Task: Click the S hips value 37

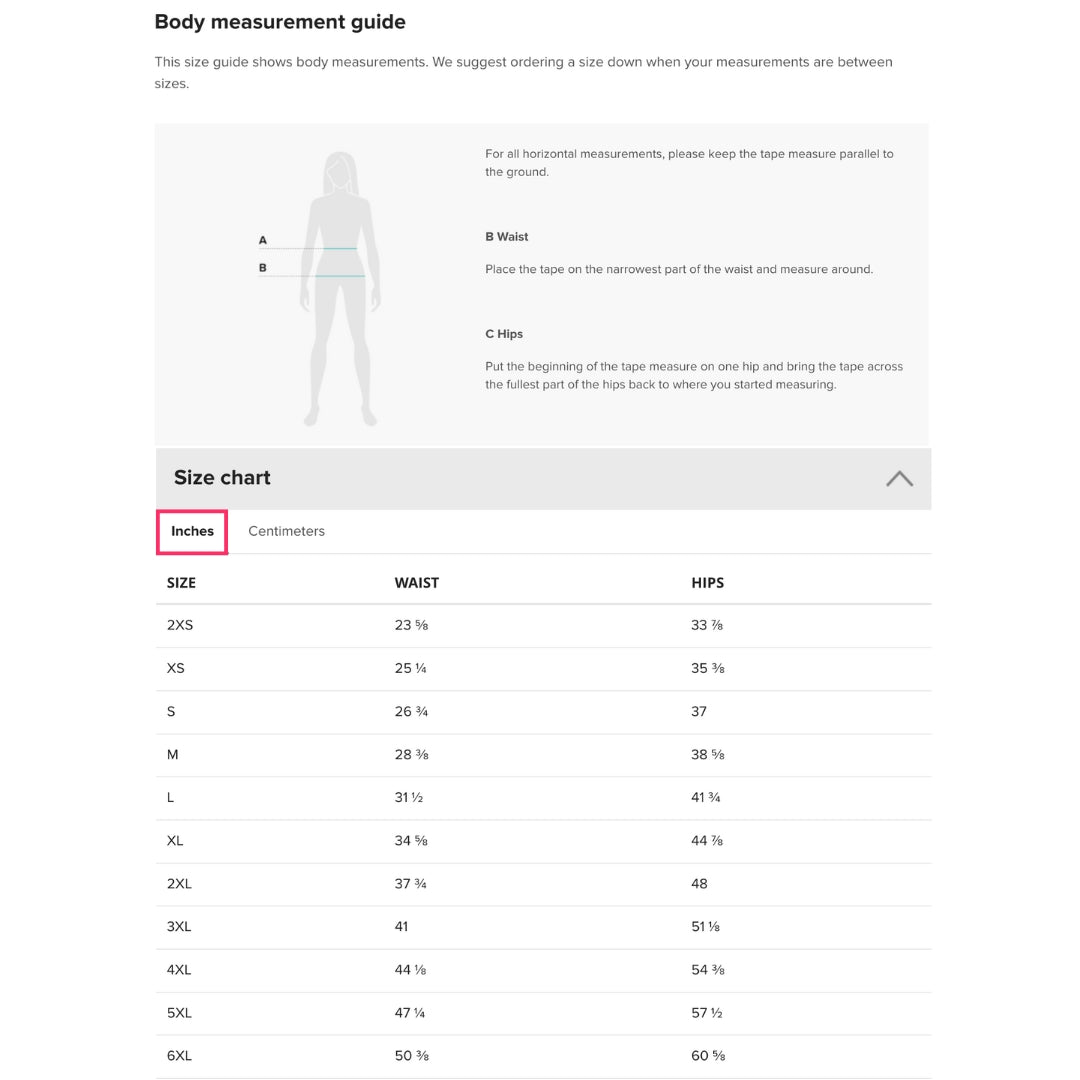Action: (x=699, y=711)
